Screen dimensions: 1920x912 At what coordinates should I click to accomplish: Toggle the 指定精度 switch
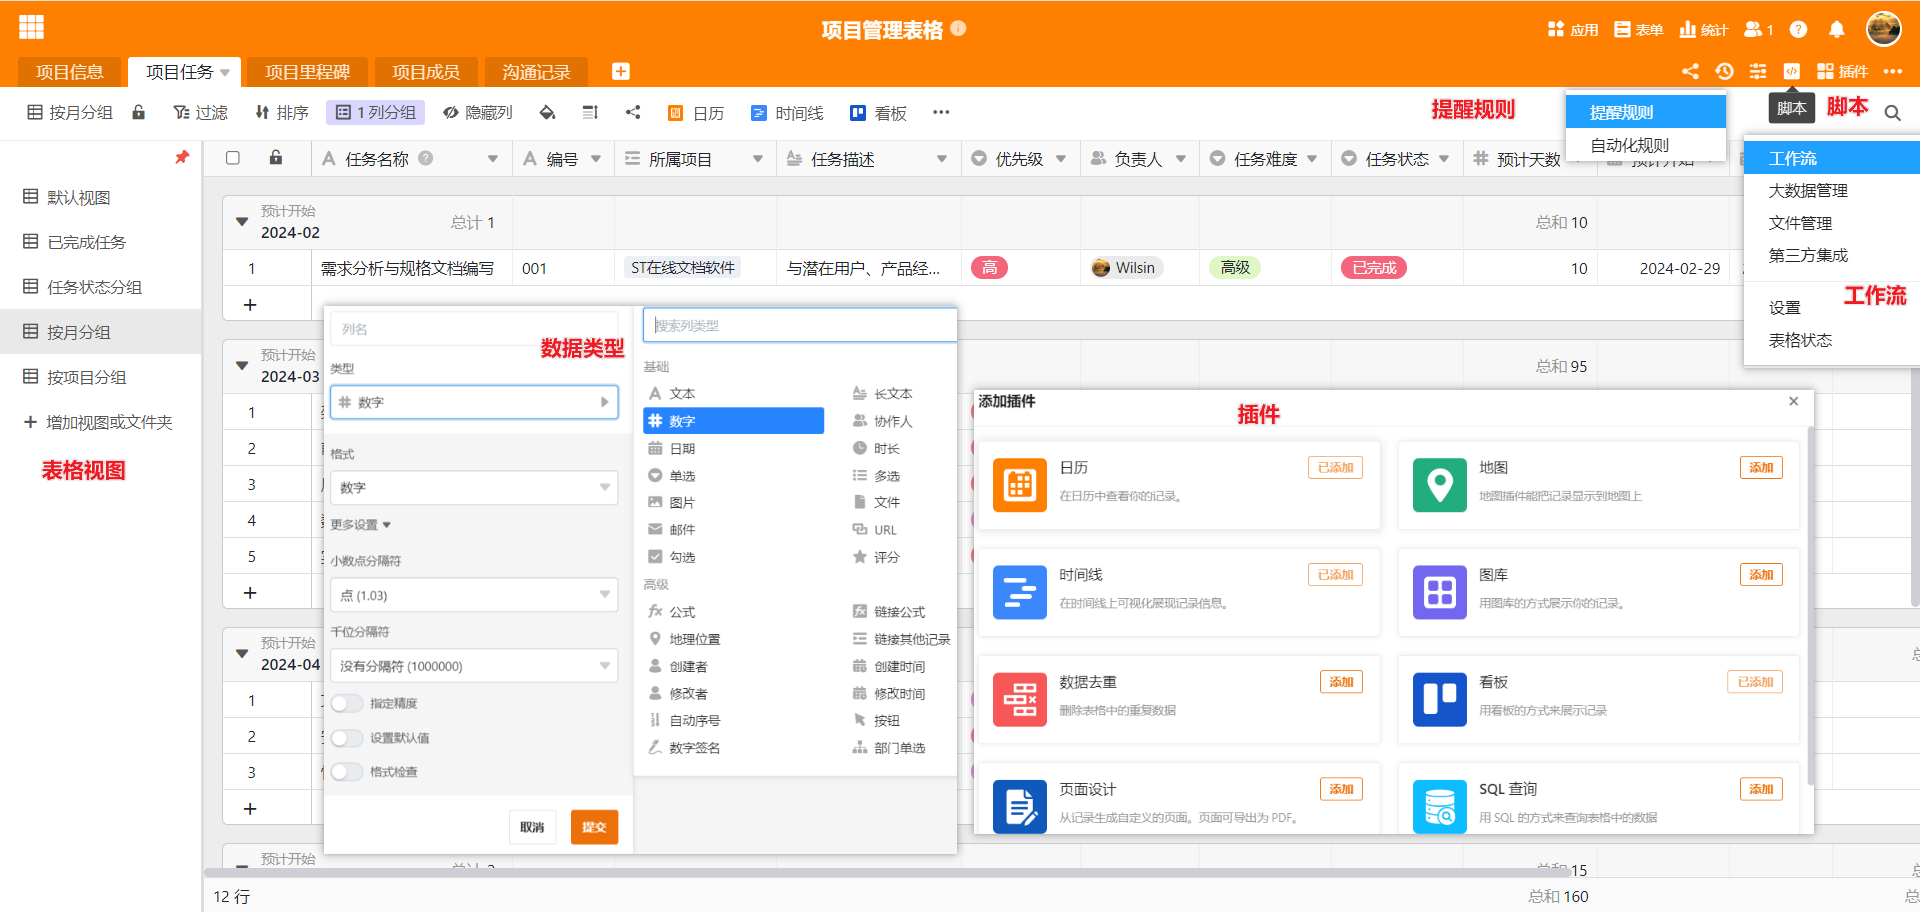coord(346,703)
